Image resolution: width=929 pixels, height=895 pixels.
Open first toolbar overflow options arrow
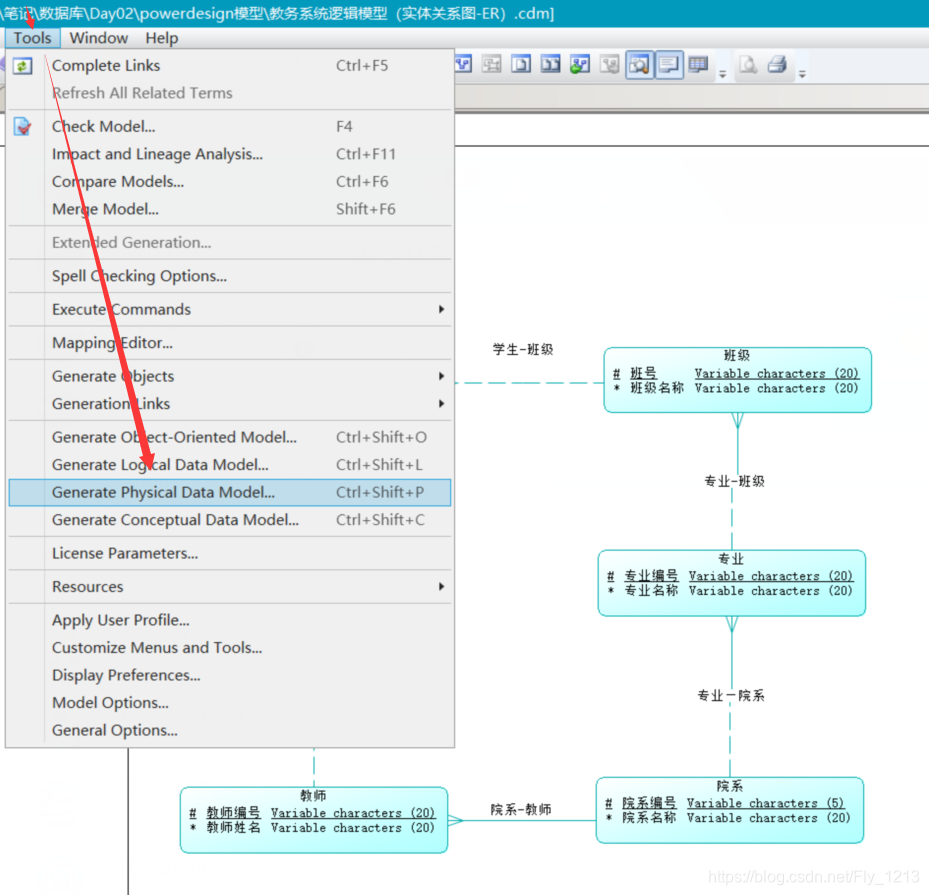723,75
